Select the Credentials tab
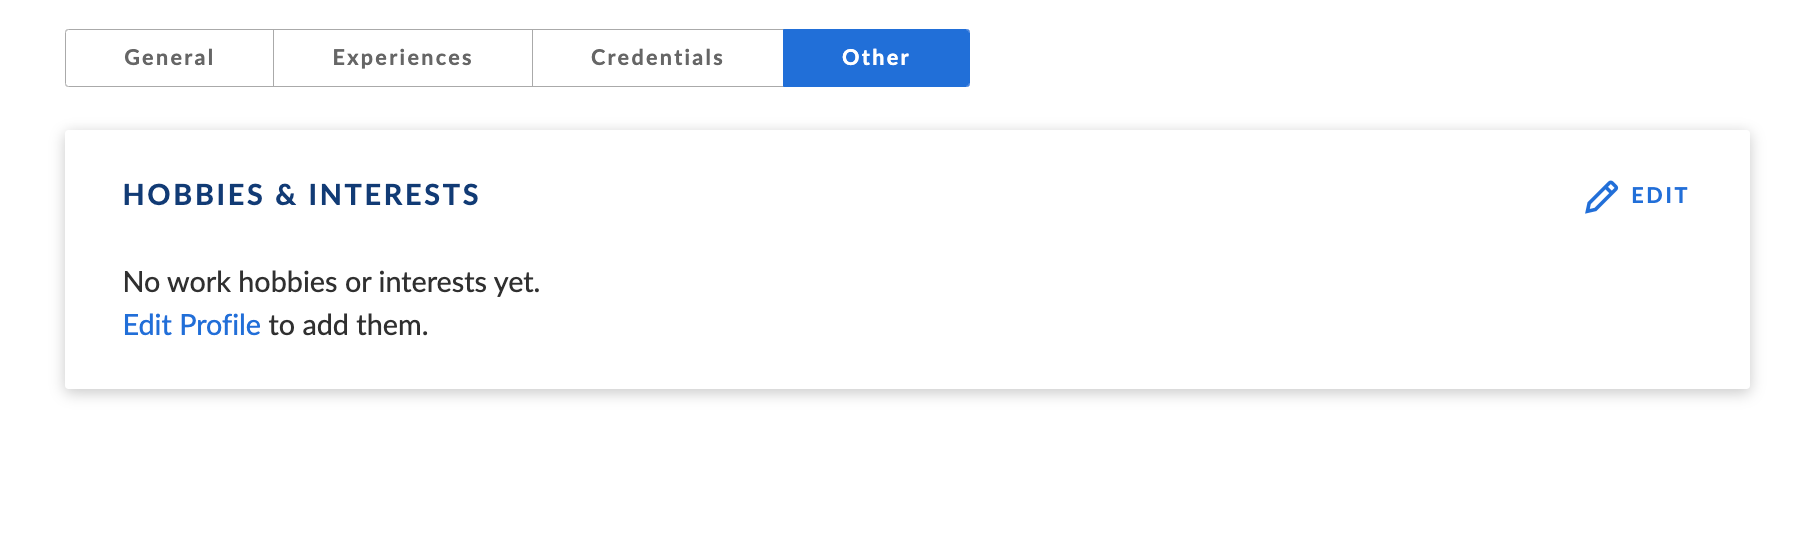Image resolution: width=1794 pixels, height=546 pixels. coord(657,58)
